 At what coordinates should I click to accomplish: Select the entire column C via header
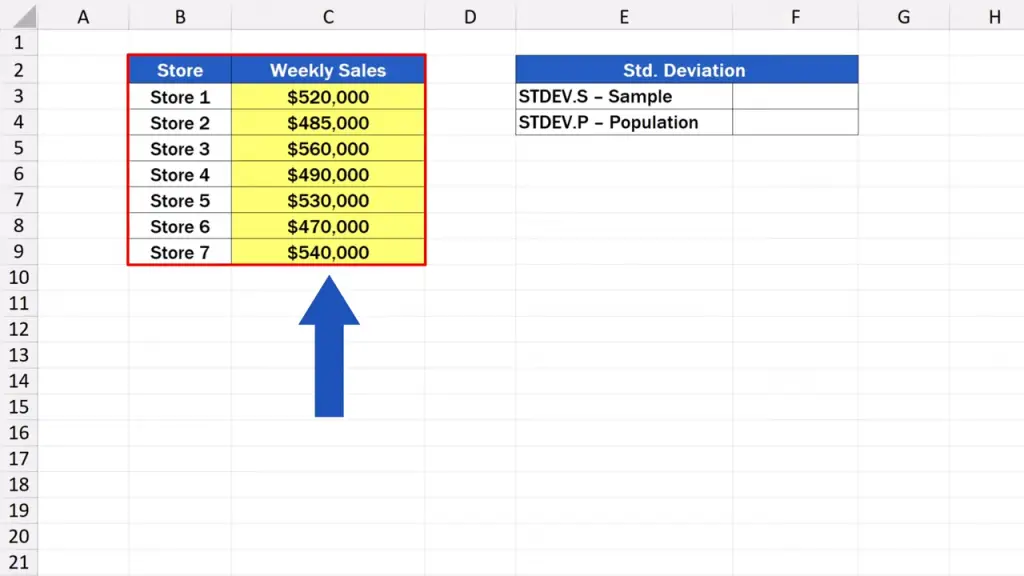click(328, 17)
